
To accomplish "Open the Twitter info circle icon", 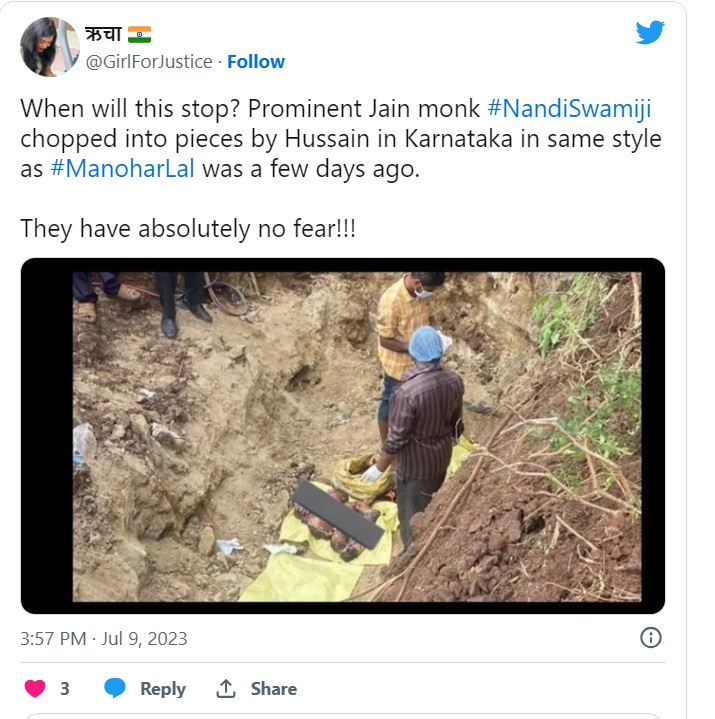I will pyautogui.click(x=650, y=637).
